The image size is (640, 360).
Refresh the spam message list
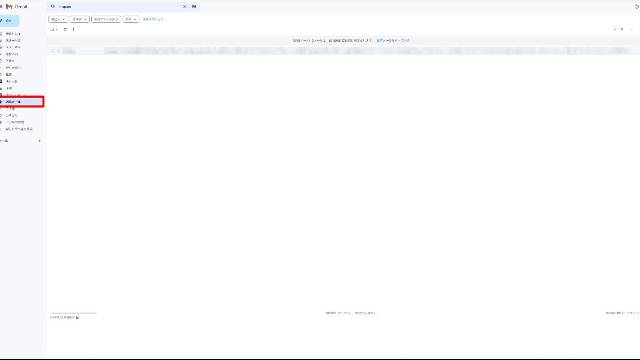[x=65, y=29]
